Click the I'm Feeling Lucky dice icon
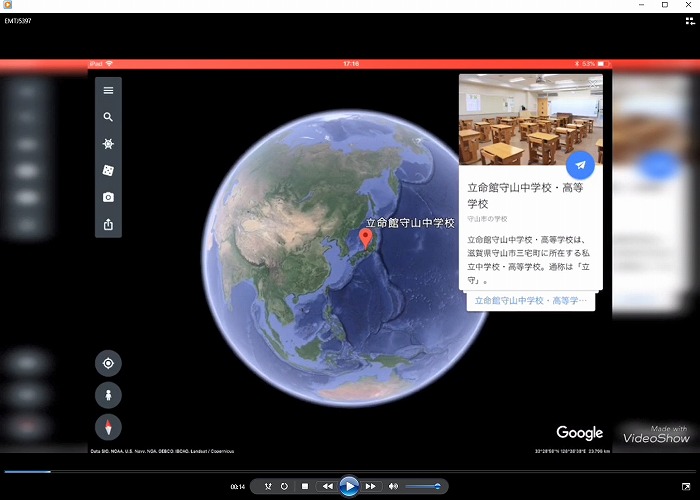This screenshot has height=500, width=700. [x=108, y=171]
